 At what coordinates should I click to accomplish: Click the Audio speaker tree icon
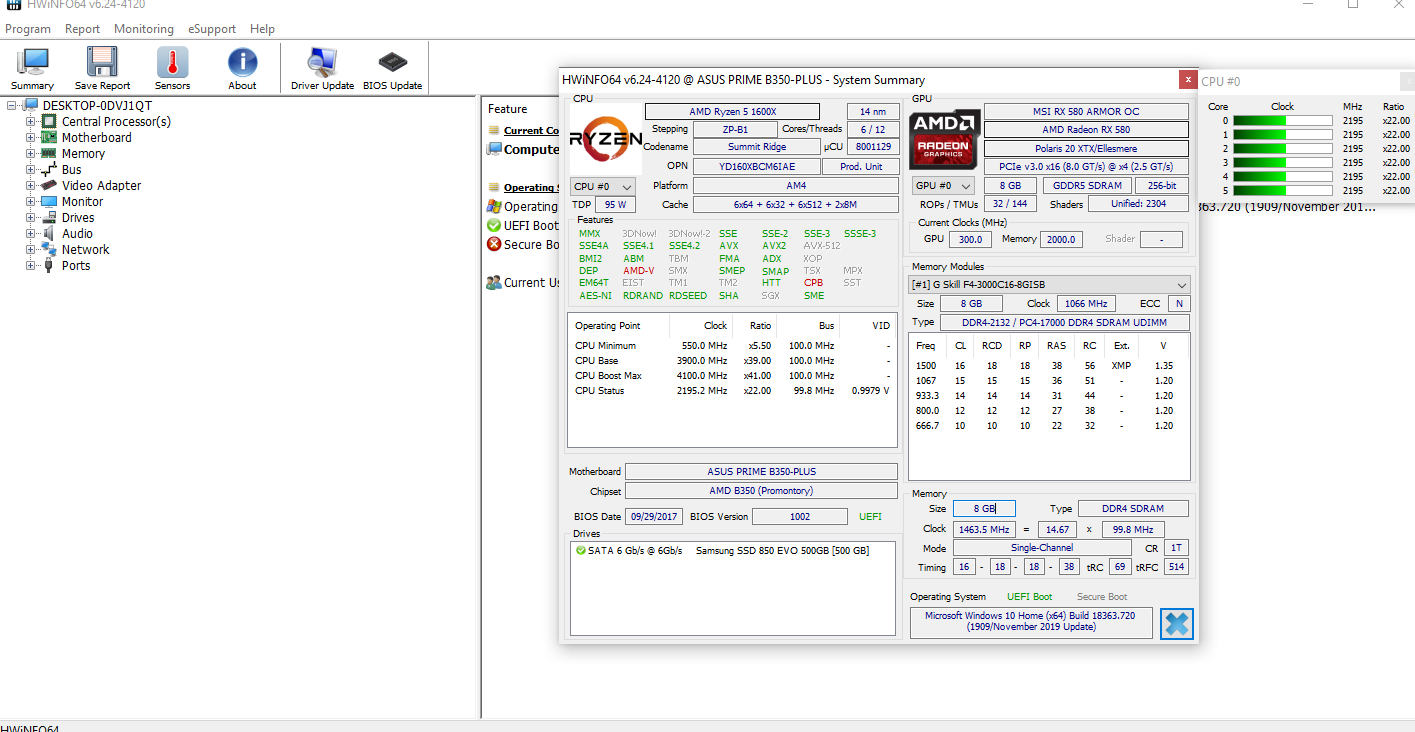49,234
